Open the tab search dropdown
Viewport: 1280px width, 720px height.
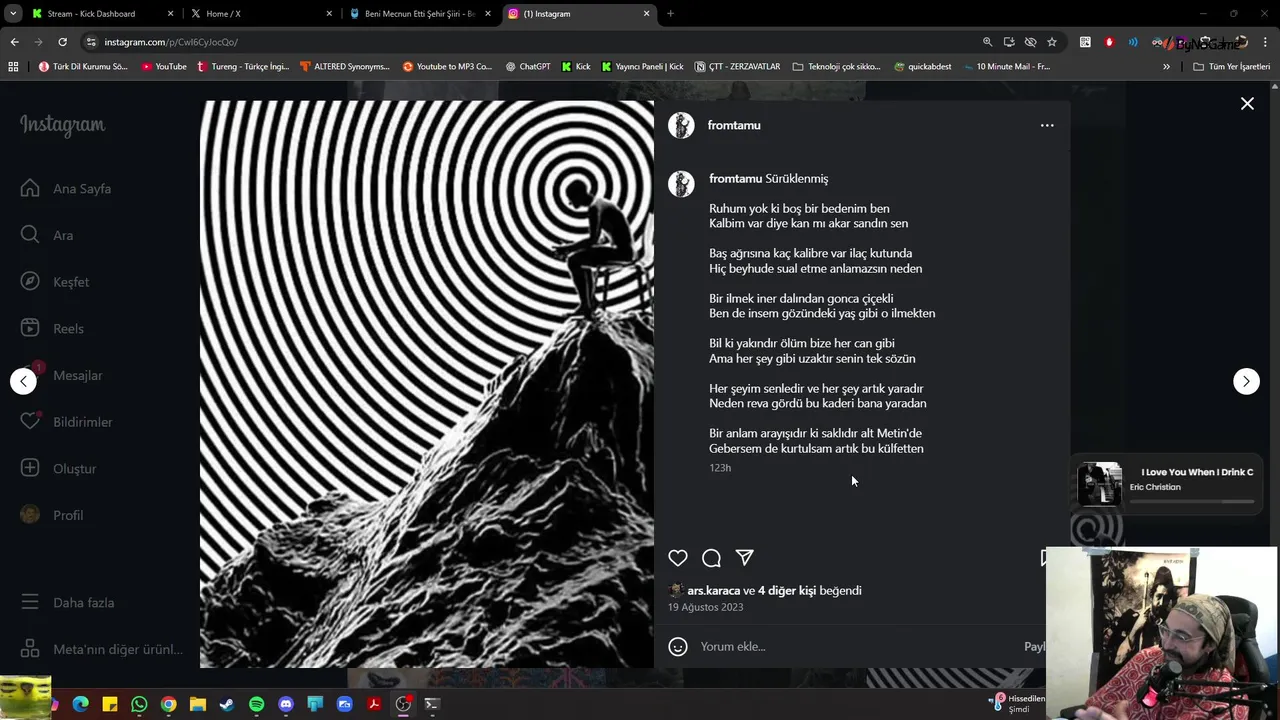13,14
